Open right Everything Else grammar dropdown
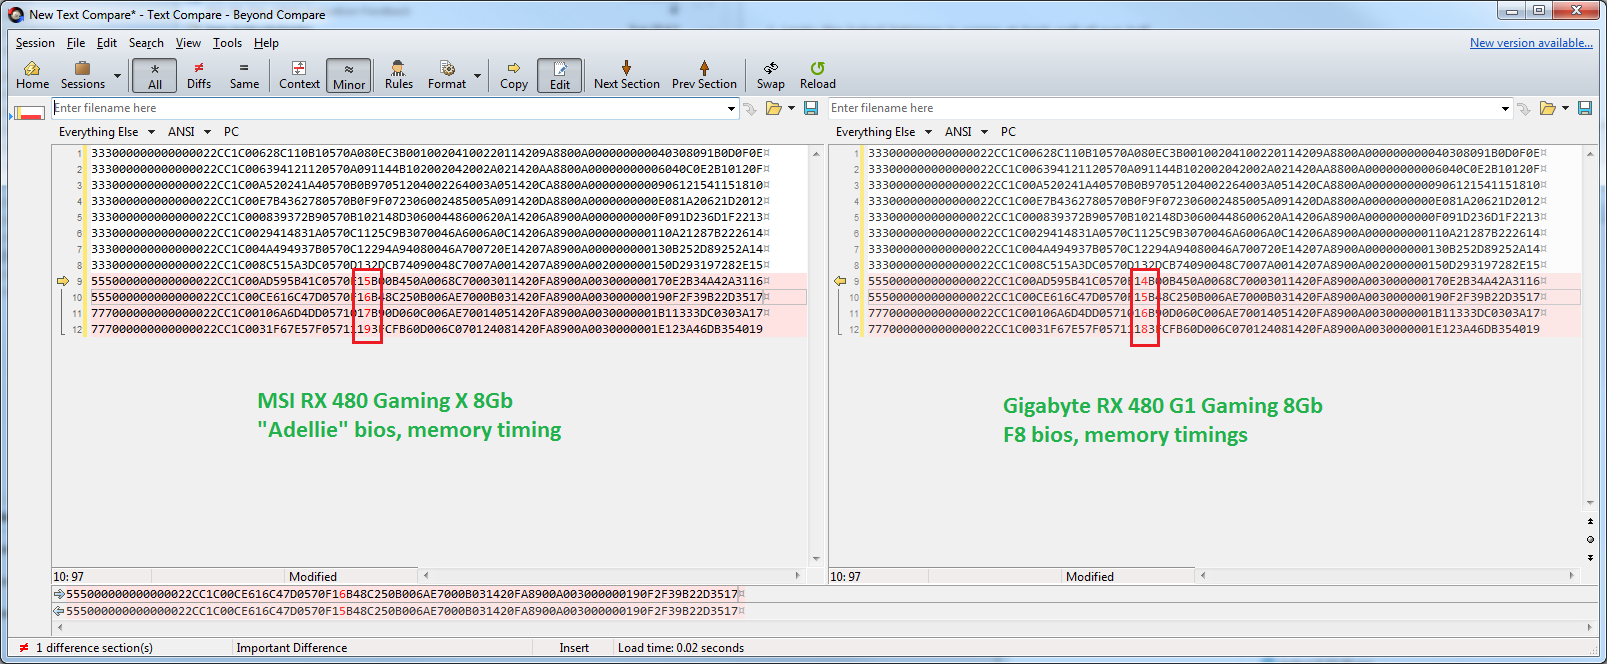The height and width of the screenshot is (664, 1607). point(883,132)
